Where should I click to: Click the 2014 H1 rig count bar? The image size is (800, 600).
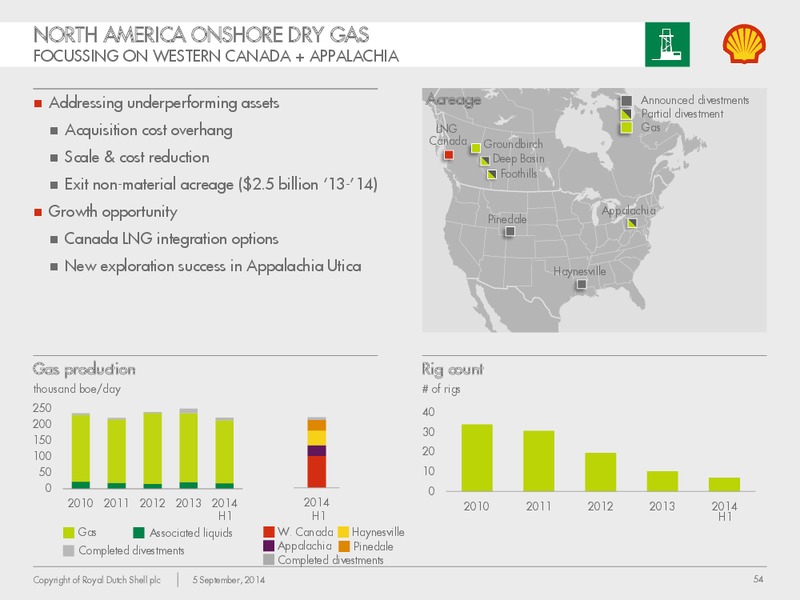(x=724, y=484)
